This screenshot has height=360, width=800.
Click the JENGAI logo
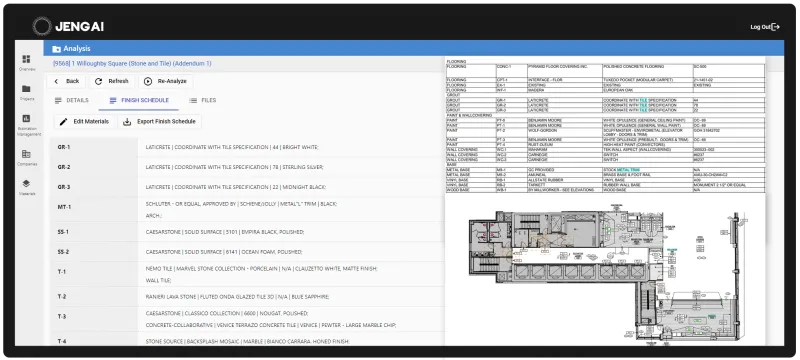pos(68,27)
